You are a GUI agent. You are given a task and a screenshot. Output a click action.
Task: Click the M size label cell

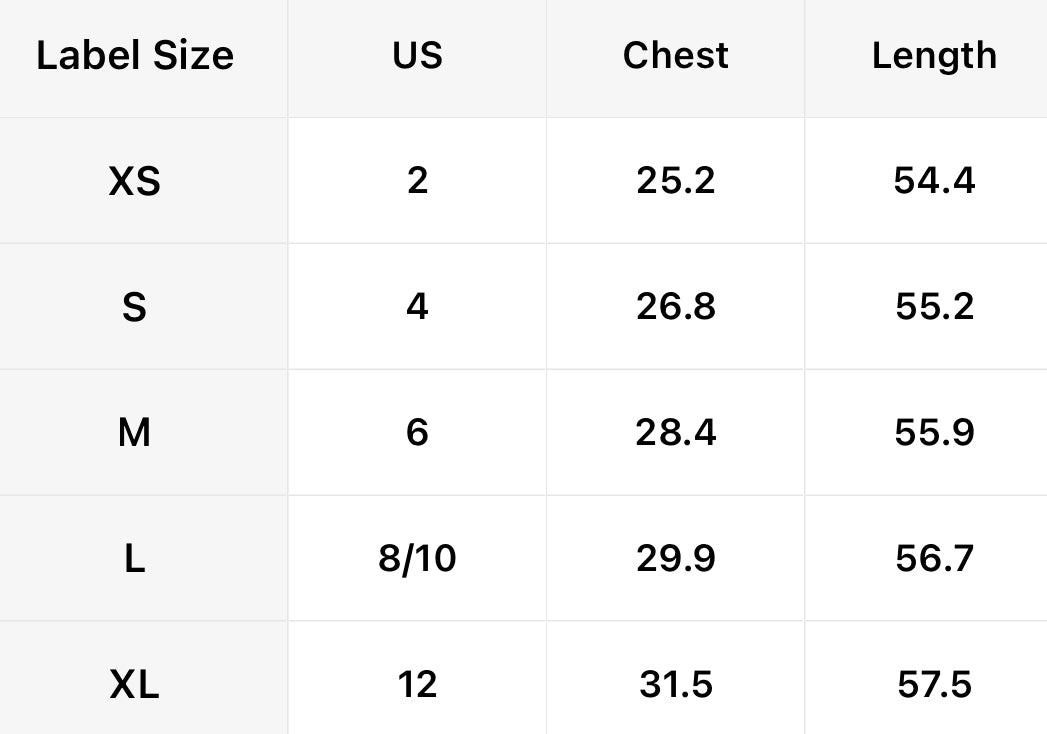(x=135, y=433)
